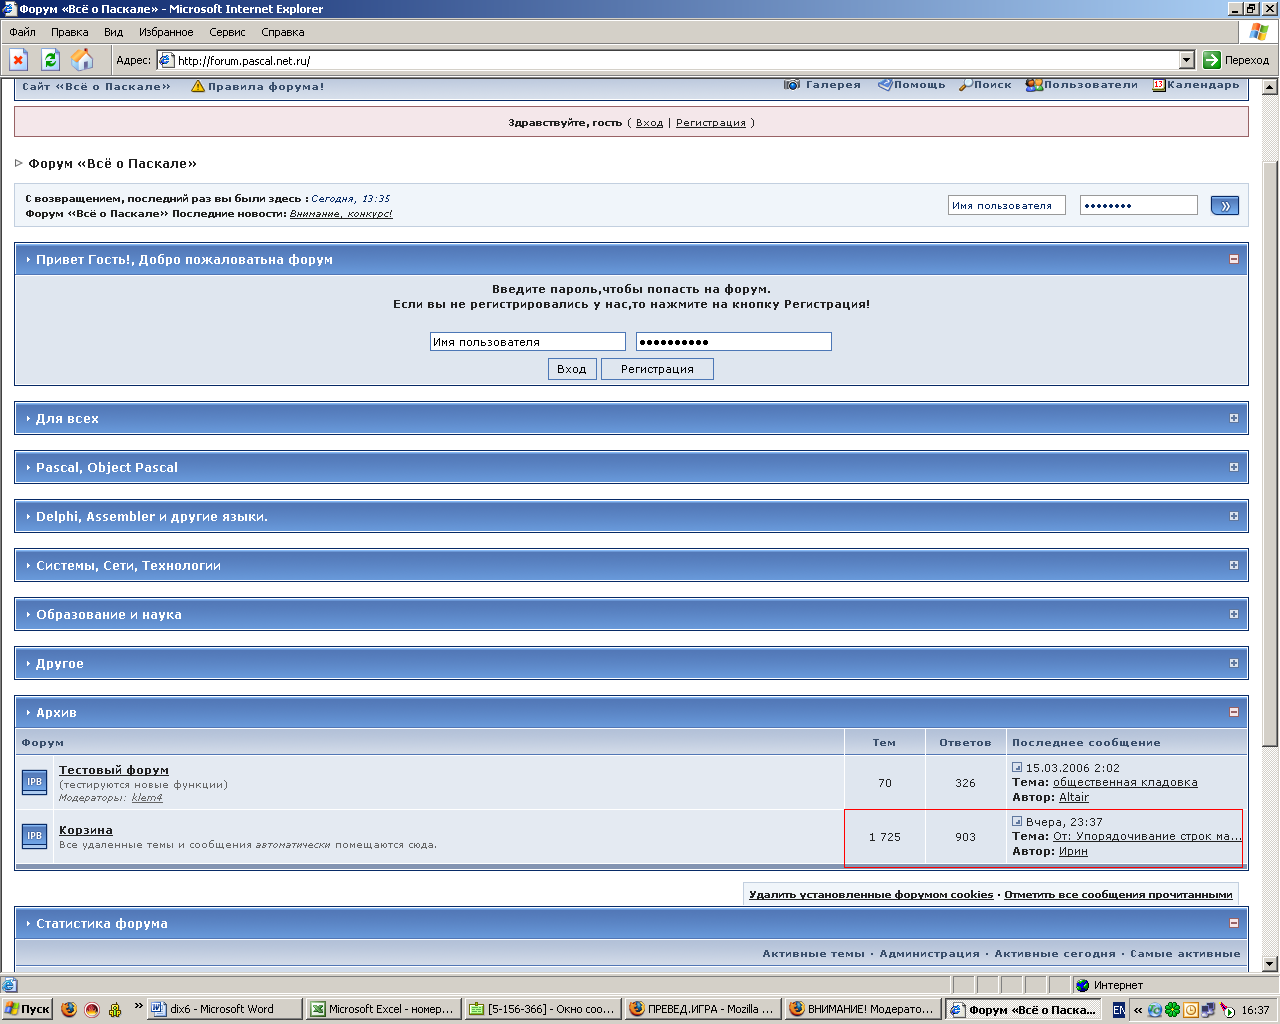The height and width of the screenshot is (1024, 1280).
Task: Open the Сервис menu
Action: [227, 32]
